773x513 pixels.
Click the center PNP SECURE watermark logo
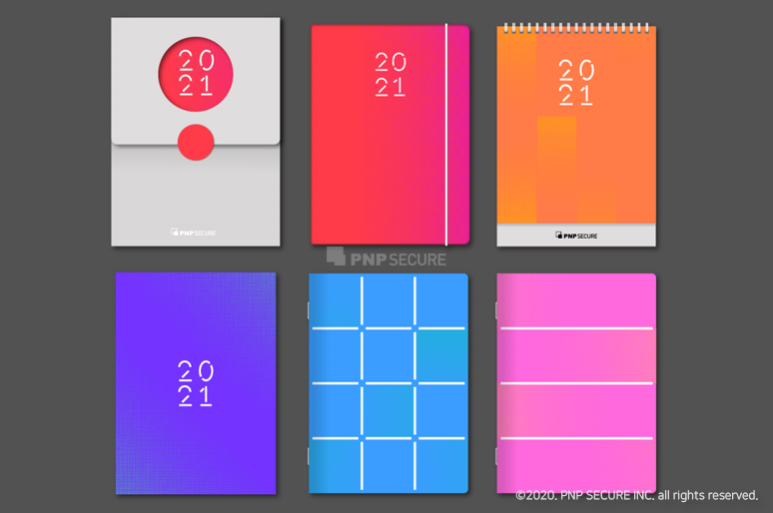(x=385, y=257)
